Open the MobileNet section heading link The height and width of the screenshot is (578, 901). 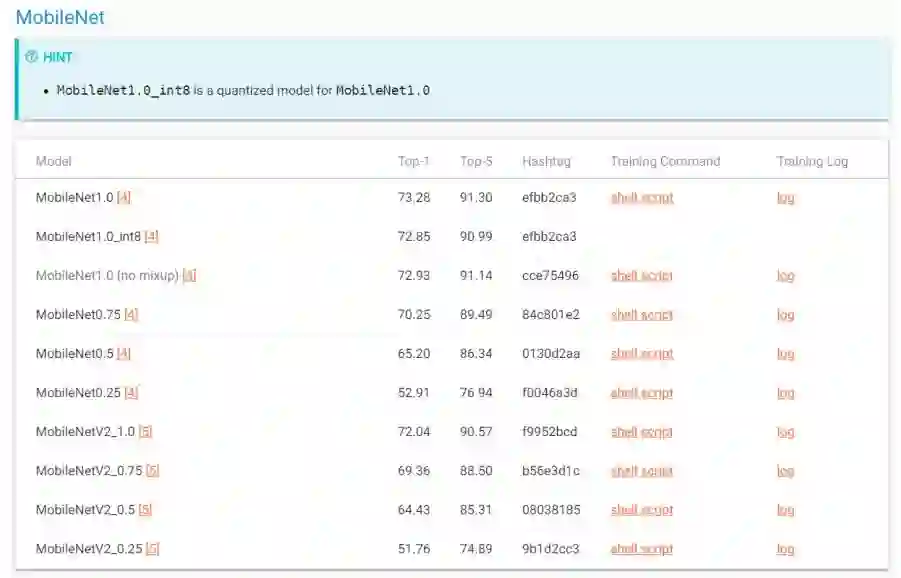60,17
